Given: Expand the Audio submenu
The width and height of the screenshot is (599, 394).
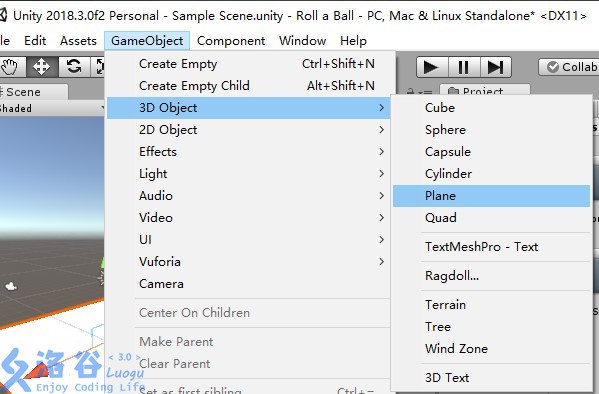Looking at the screenshot, I should (x=248, y=196).
